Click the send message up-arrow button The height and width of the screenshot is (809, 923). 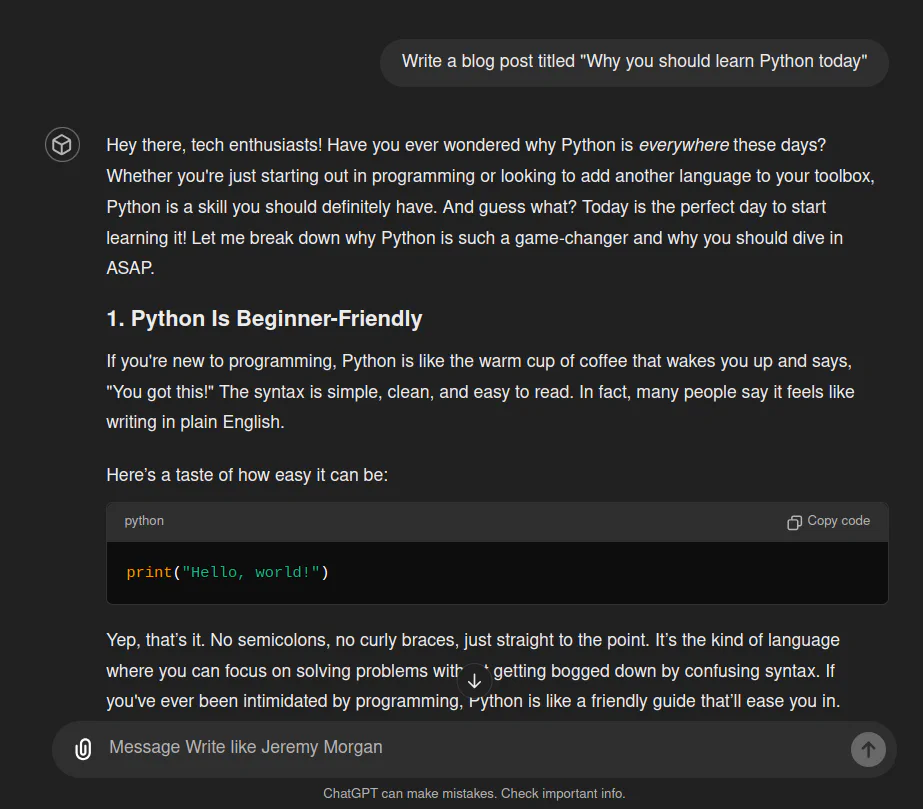click(x=868, y=750)
